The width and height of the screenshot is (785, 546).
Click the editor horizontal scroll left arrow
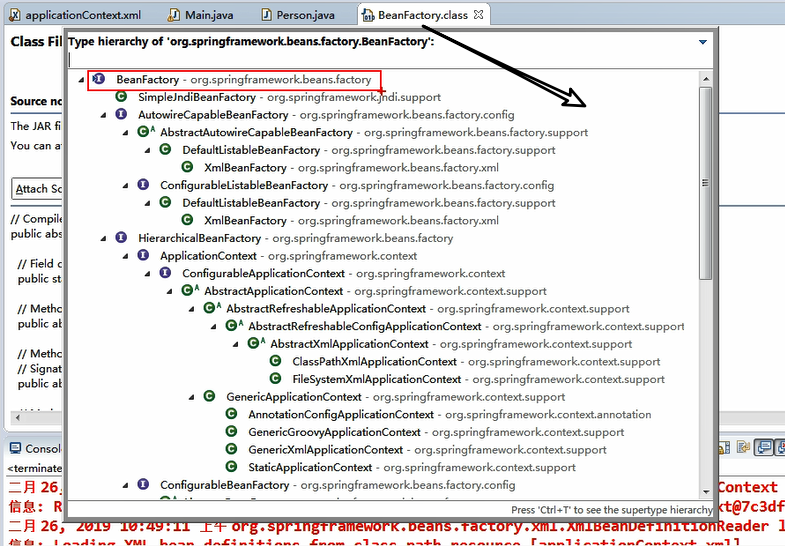coord(18,417)
